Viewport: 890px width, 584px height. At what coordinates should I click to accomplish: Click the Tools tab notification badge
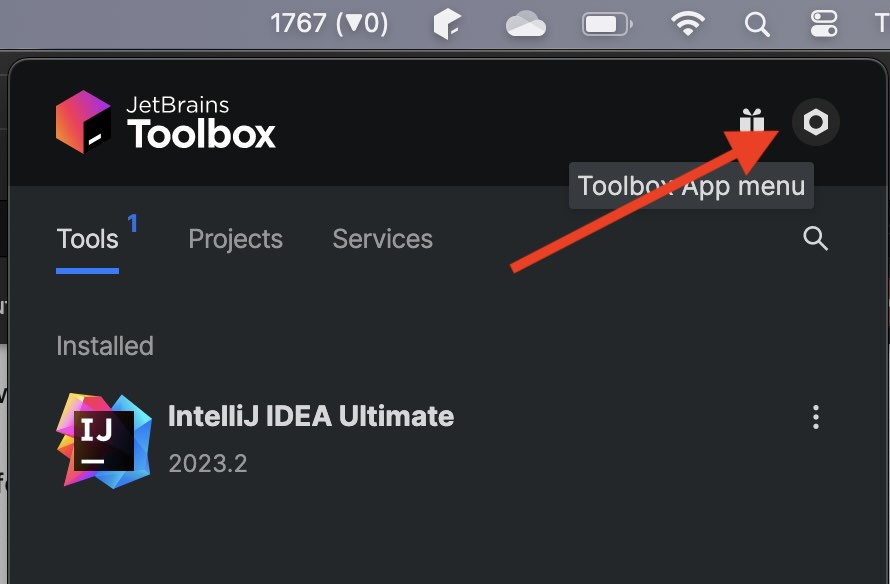[x=130, y=224]
